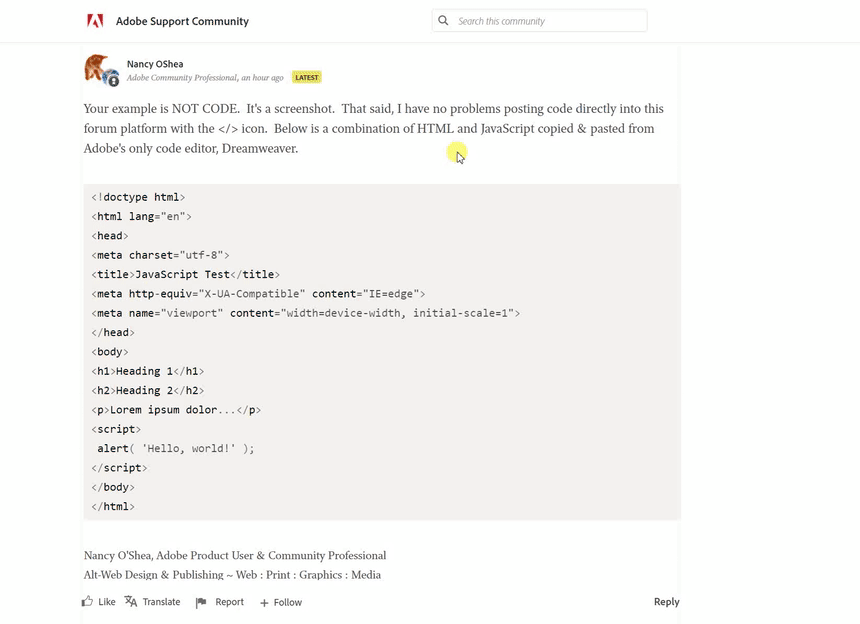
Task: Click the LATEST badge
Action: [307, 77]
